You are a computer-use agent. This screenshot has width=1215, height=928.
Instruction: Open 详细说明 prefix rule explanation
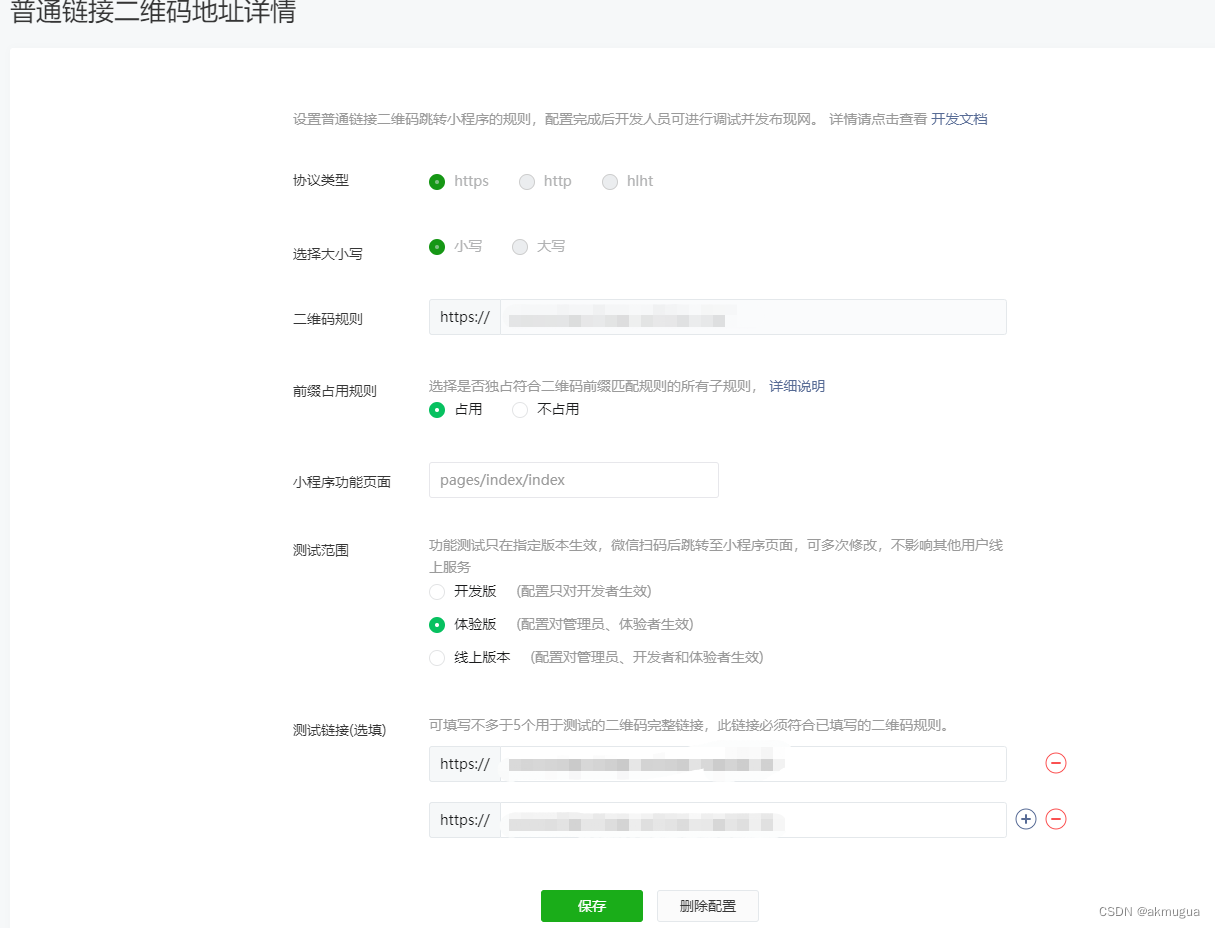pyautogui.click(x=797, y=386)
